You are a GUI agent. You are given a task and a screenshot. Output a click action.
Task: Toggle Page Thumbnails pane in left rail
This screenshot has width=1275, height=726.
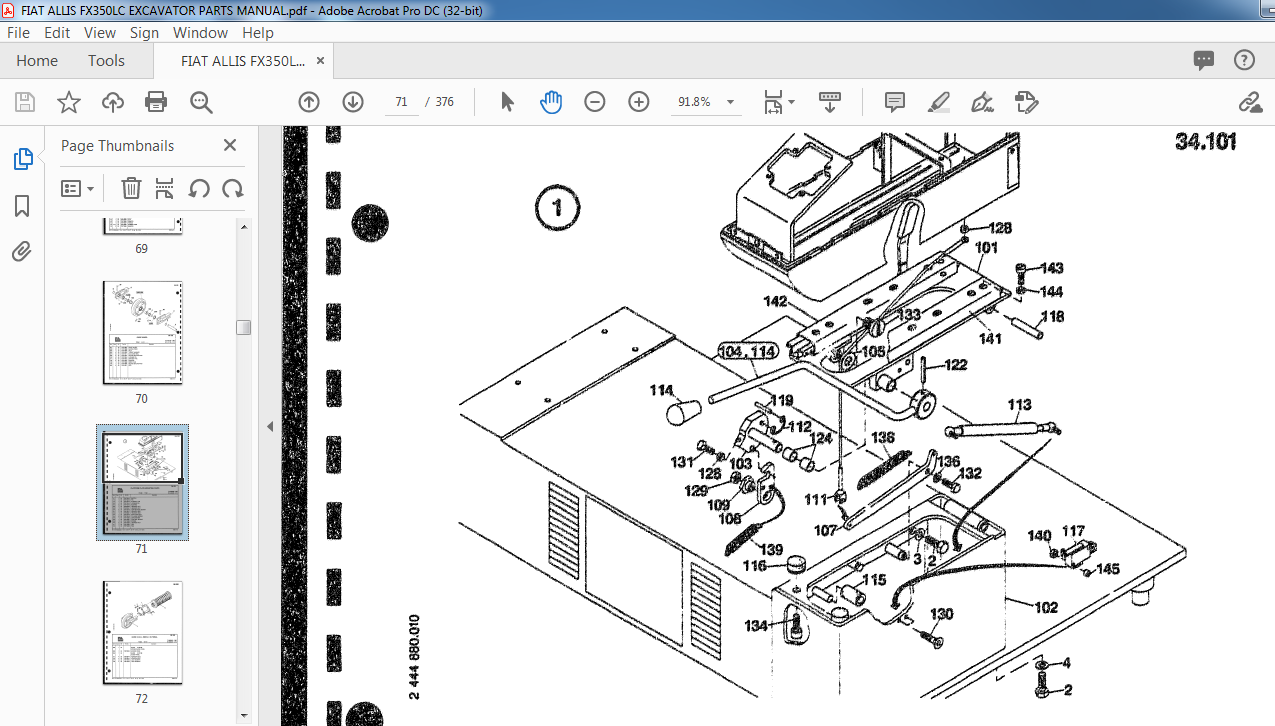click(x=22, y=159)
